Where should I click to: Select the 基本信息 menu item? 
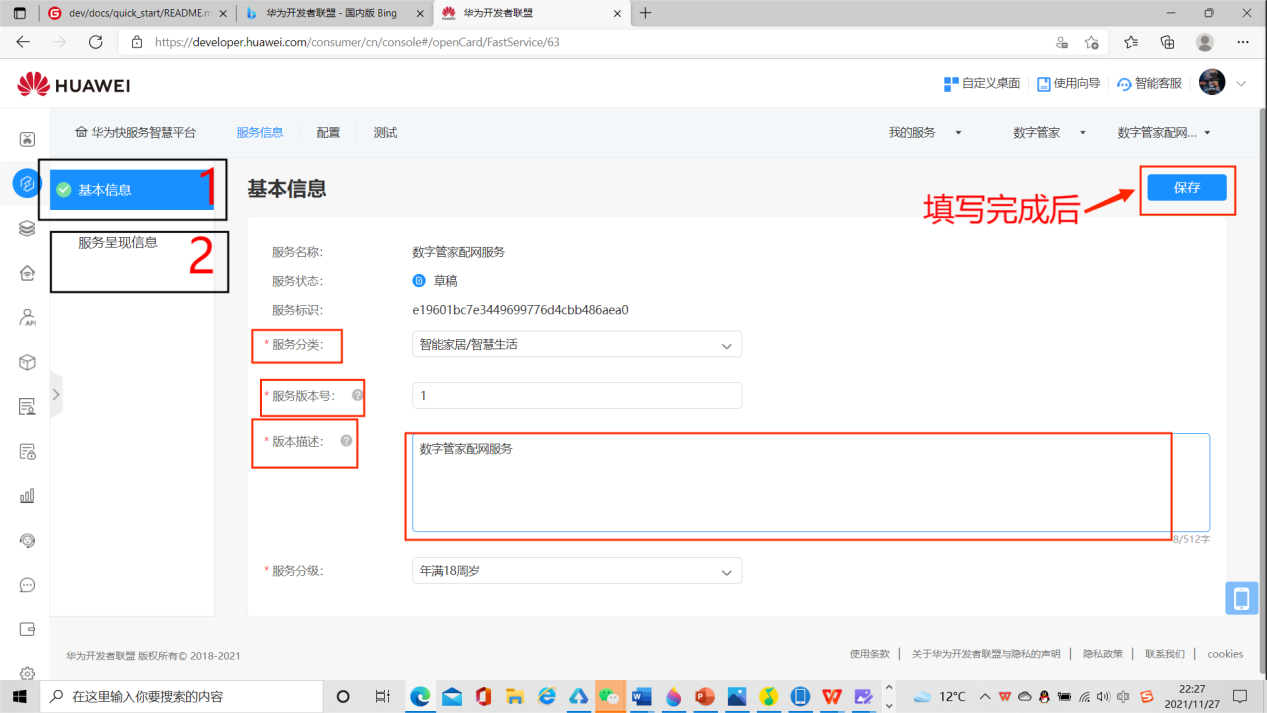tap(132, 189)
